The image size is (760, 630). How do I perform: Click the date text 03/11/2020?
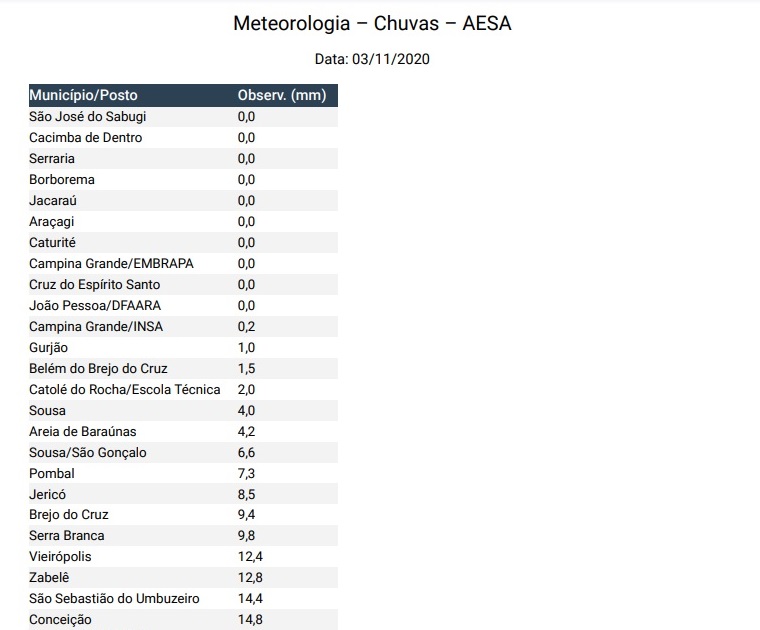391,60
